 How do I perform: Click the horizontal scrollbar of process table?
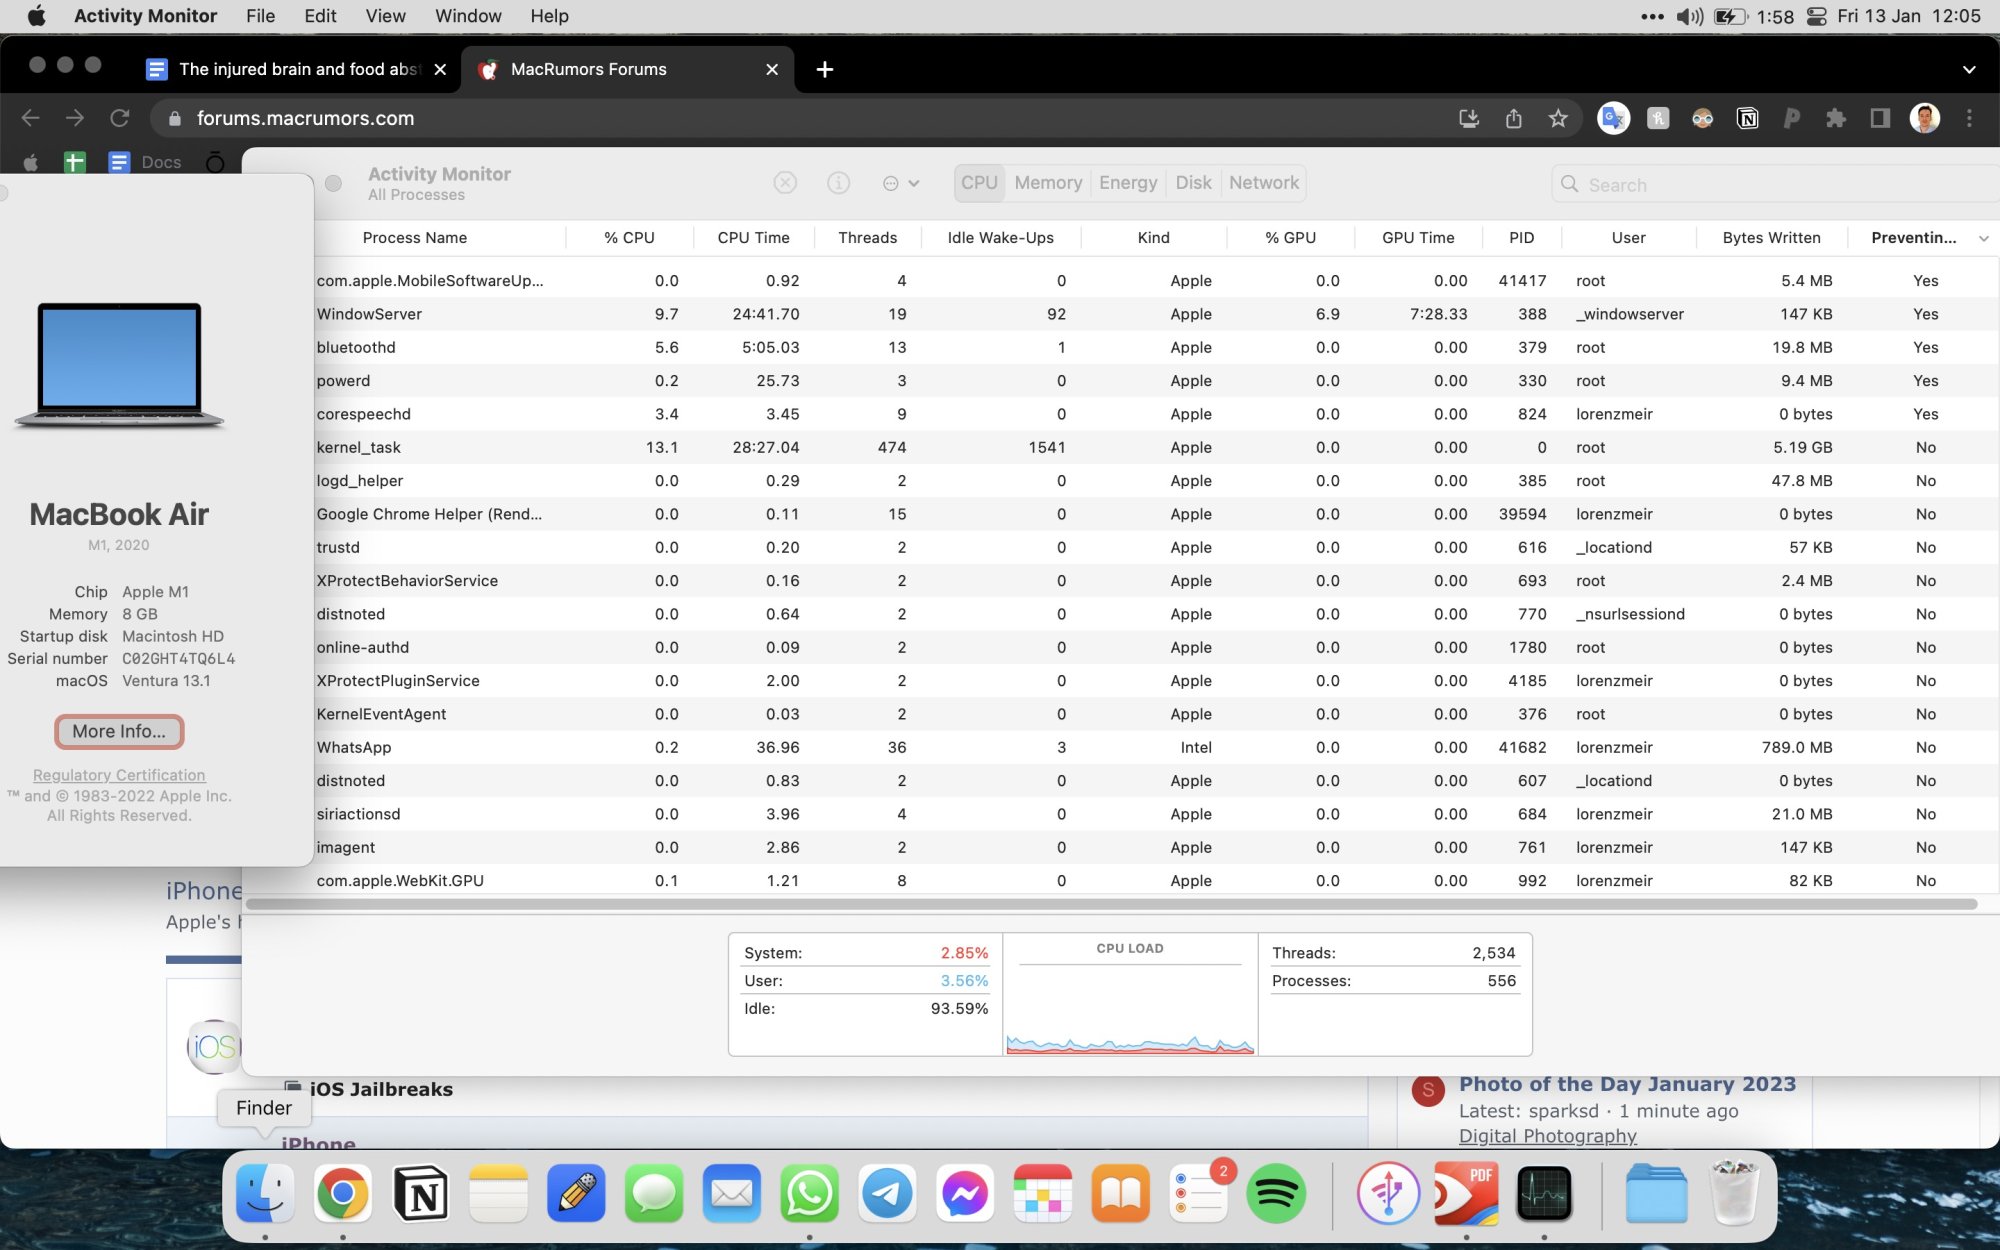(x=1111, y=904)
